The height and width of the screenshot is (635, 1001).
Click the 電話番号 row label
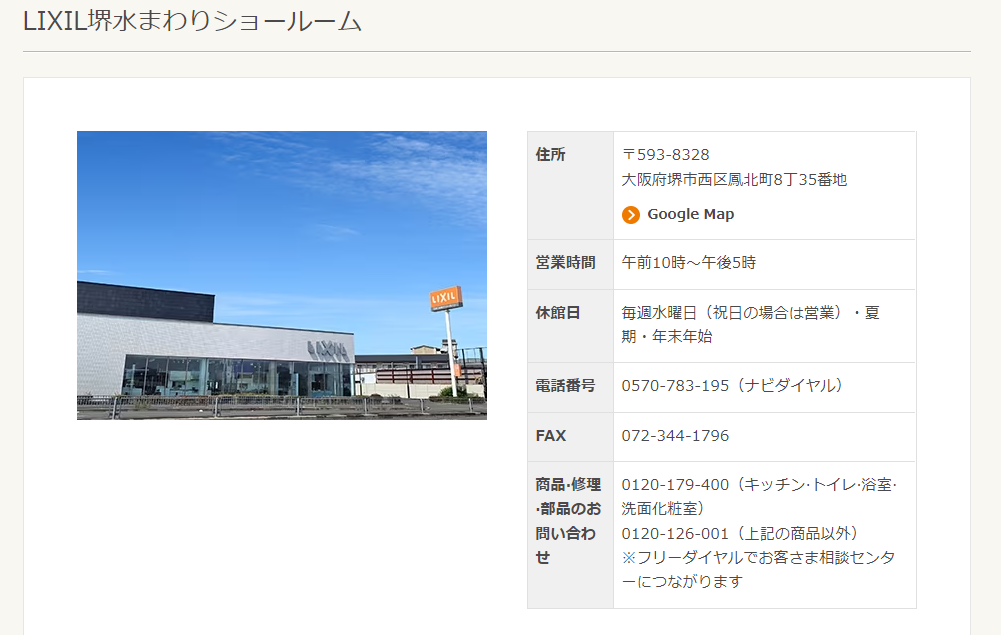[x=565, y=385]
